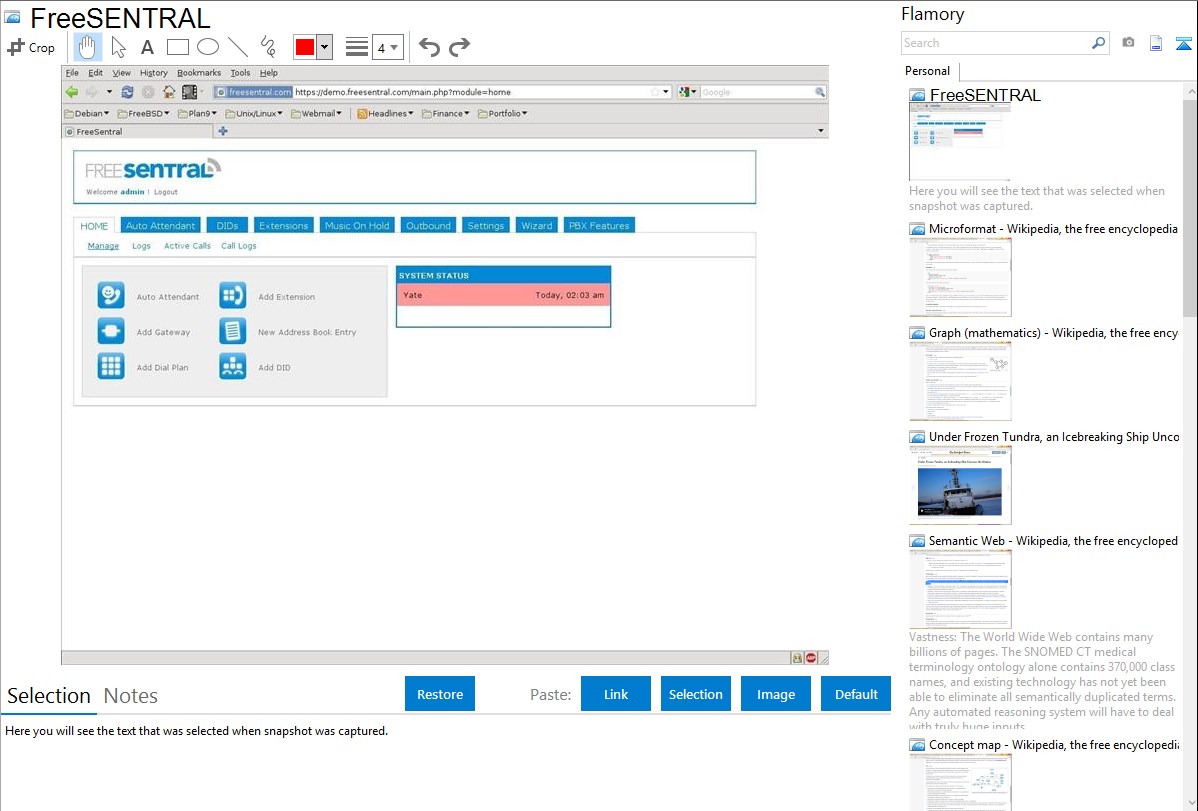
Task: Click the blue upload icon in Flamory header
Action: tap(1183, 43)
